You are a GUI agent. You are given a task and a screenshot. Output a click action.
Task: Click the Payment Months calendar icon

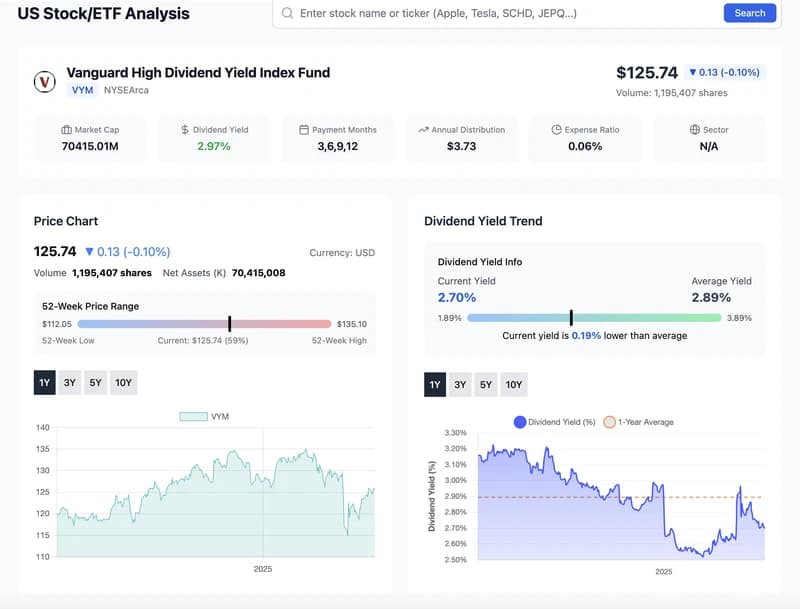(x=304, y=130)
